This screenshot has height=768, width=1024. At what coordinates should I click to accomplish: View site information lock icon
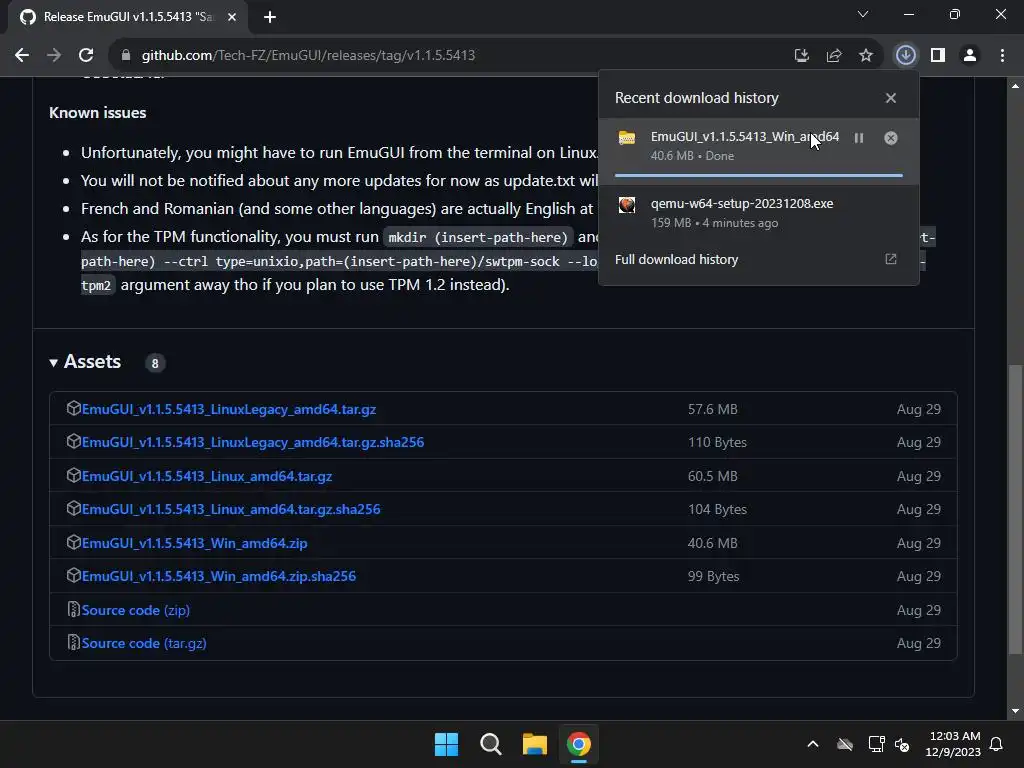(x=126, y=56)
